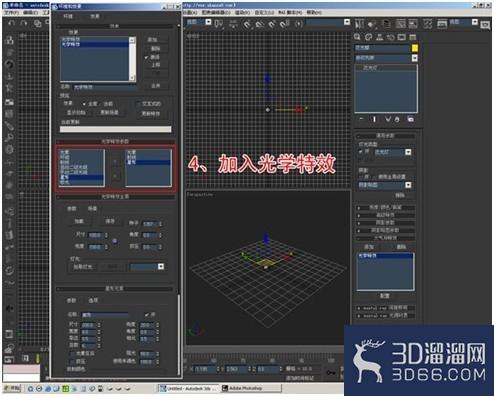The height and width of the screenshot is (396, 494).
Task: Open Edit Named Selection Sets icon
Action: click(299, 24)
